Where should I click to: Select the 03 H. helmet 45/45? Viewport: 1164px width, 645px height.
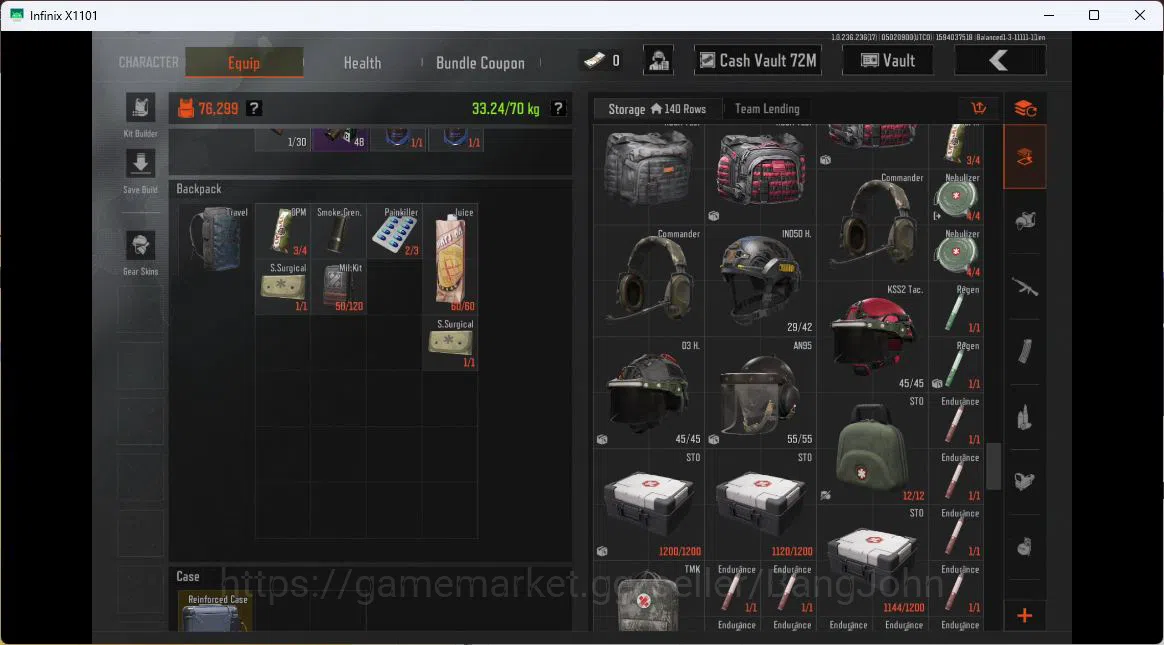pos(648,392)
